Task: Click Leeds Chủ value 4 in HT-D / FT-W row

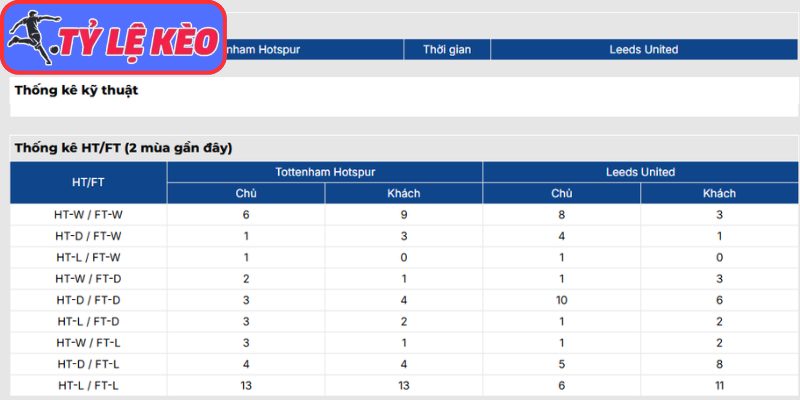Action: [561, 236]
